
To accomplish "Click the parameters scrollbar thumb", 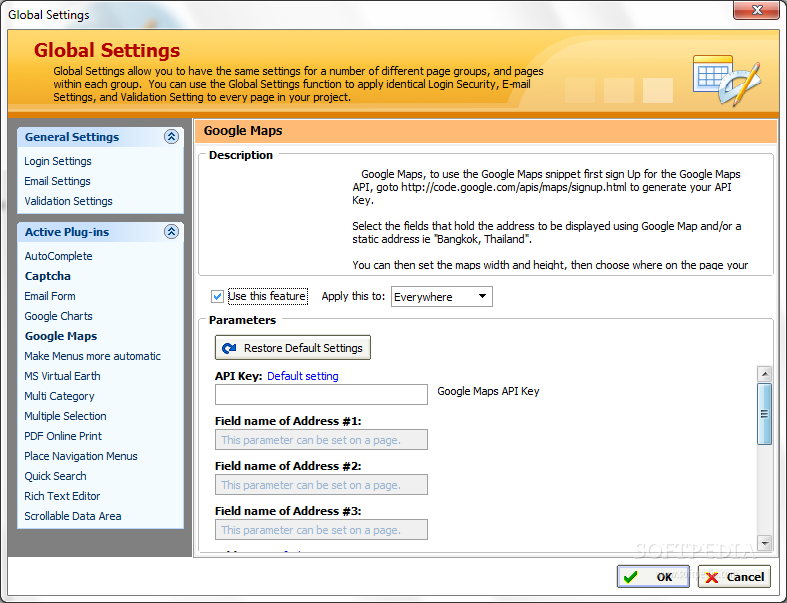I will coord(764,414).
